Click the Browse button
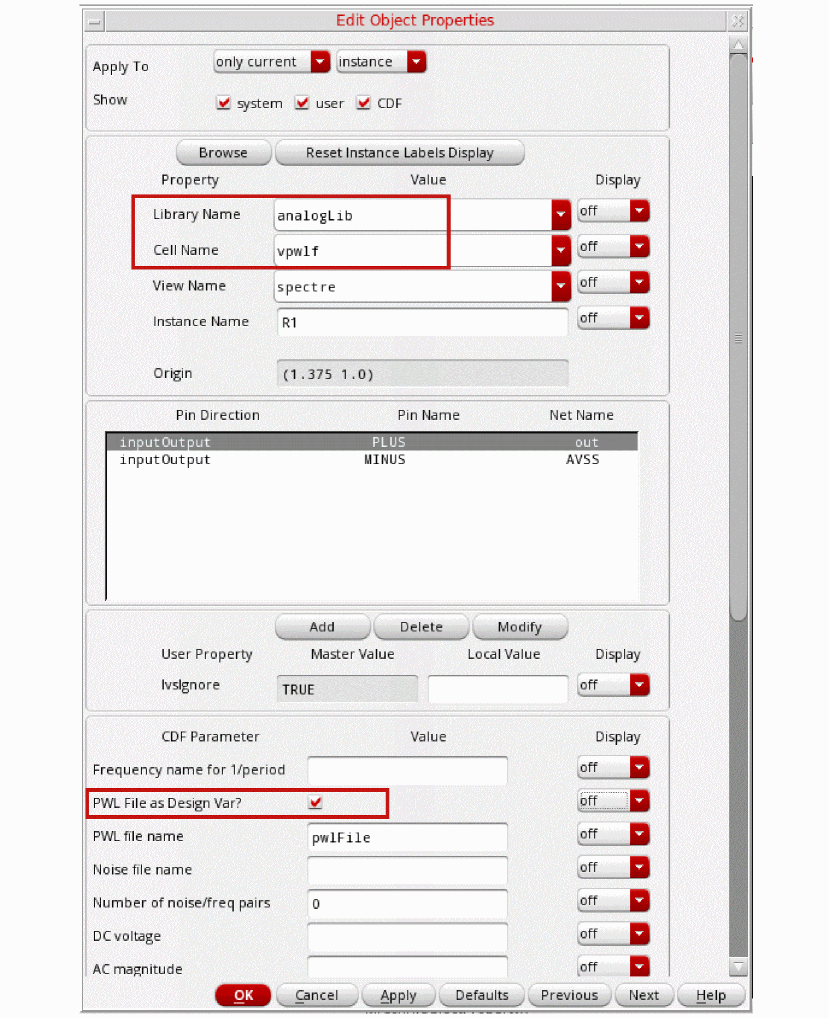 [x=223, y=153]
